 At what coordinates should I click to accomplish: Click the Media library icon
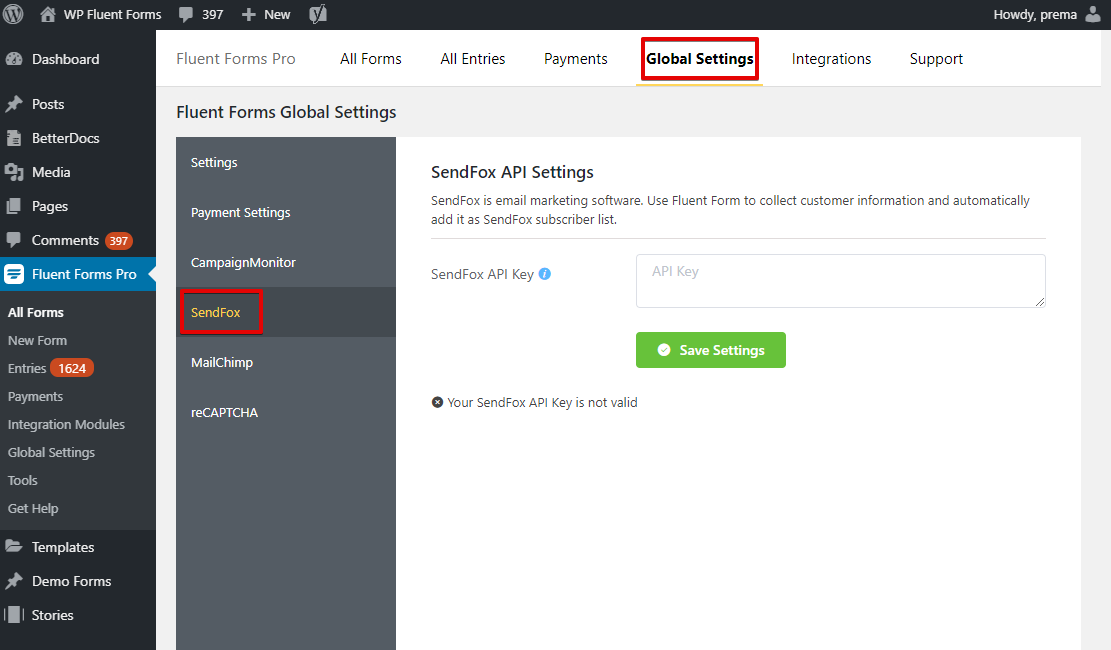point(14,172)
